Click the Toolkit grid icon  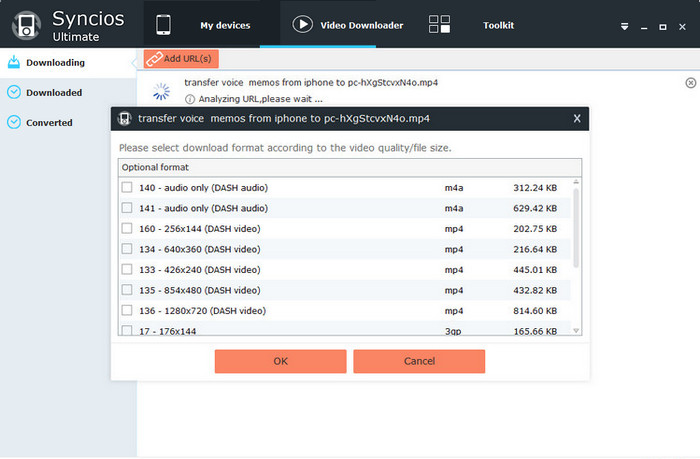[439, 24]
